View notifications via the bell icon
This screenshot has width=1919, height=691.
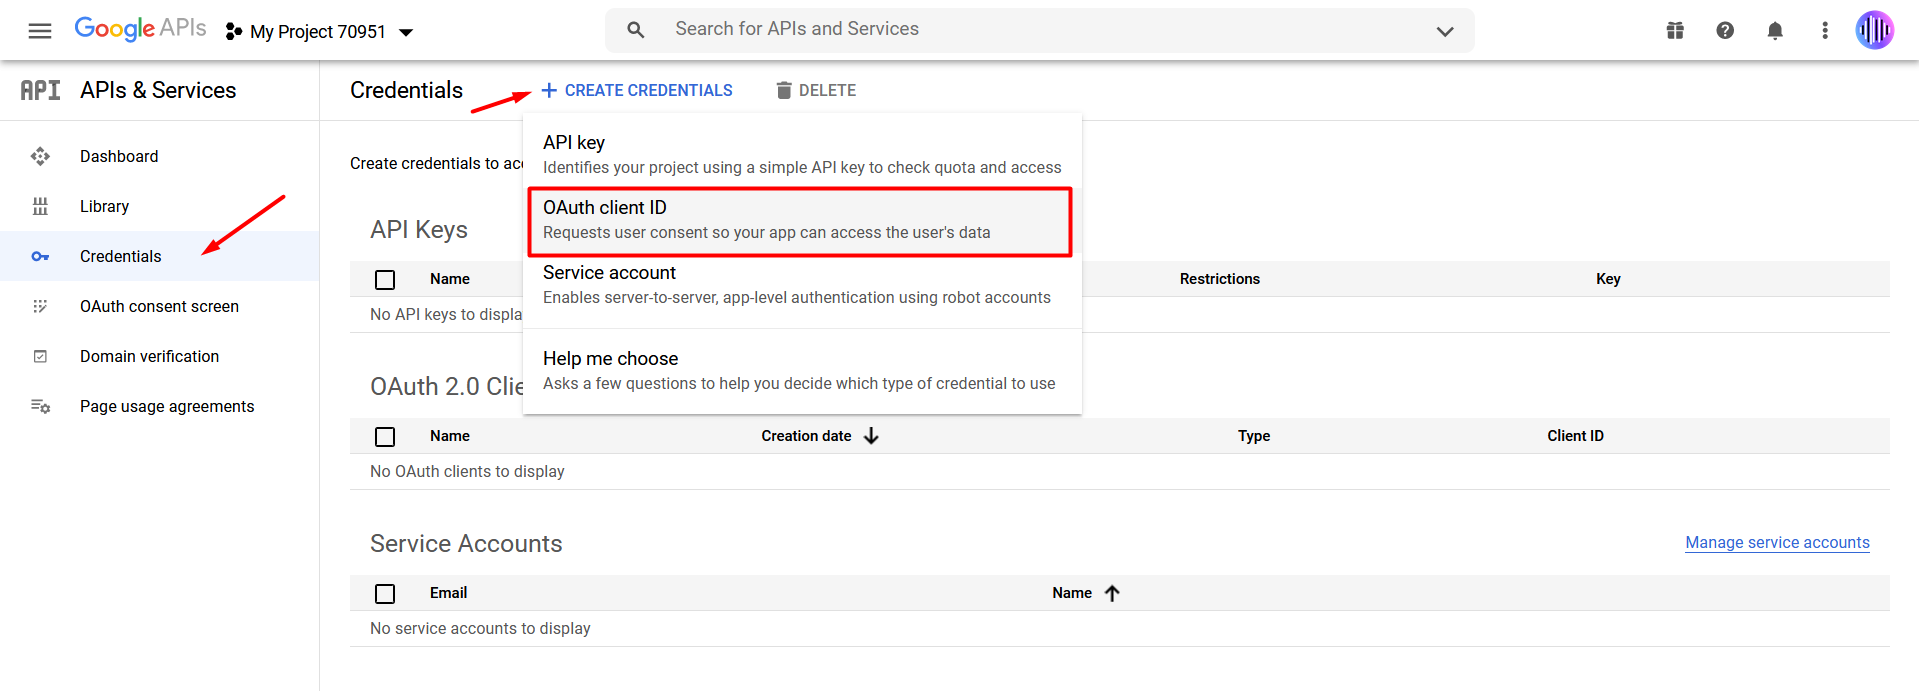tap(1775, 31)
